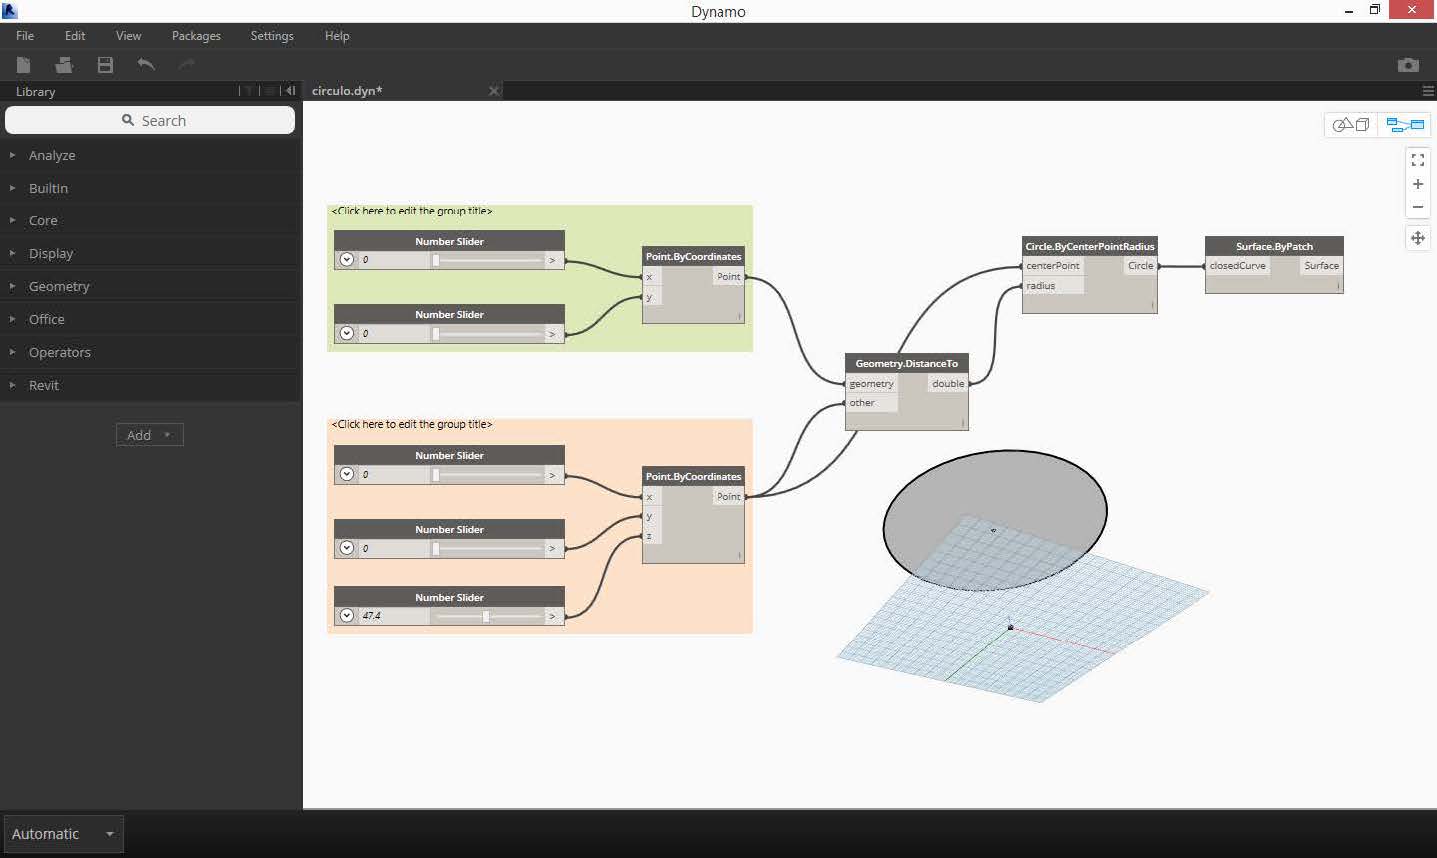Open the Settings menu
1437x858 pixels.
272,36
